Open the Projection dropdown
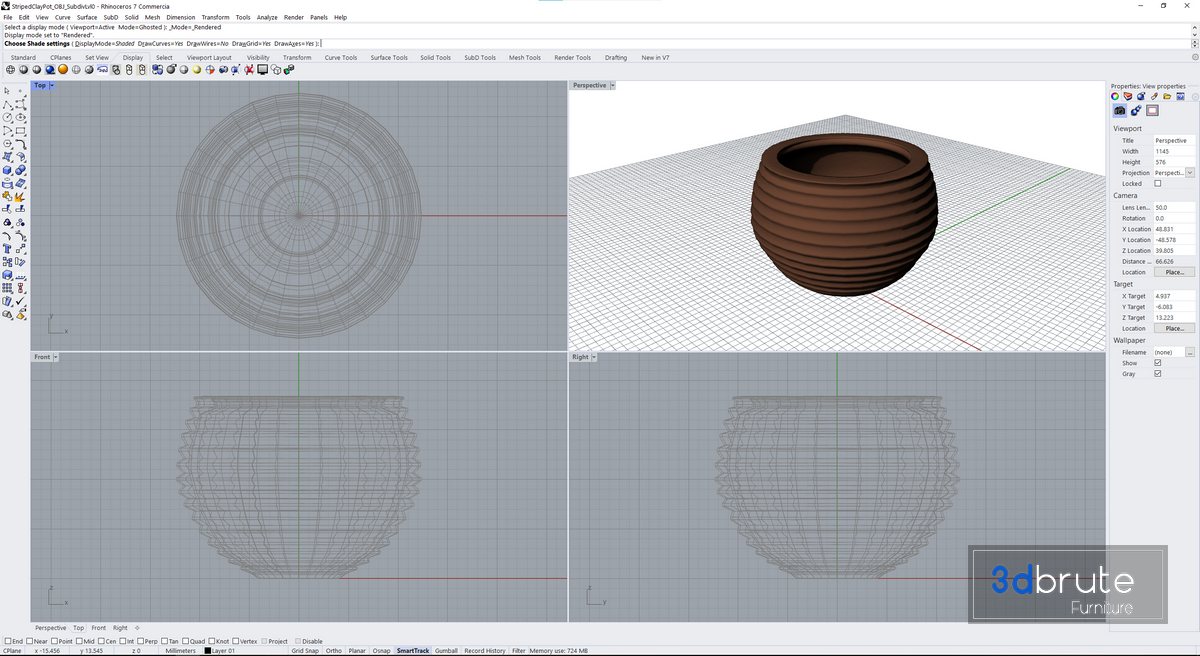This screenshot has height=656, width=1200. click(x=1189, y=173)
